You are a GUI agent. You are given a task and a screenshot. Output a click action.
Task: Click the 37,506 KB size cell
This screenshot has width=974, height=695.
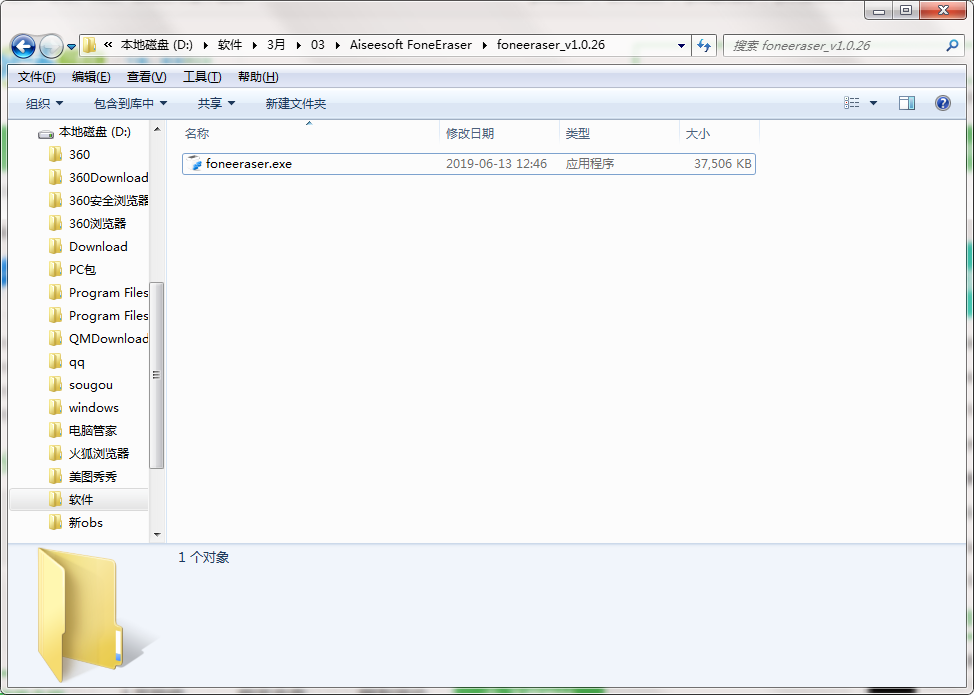point(722,164)
